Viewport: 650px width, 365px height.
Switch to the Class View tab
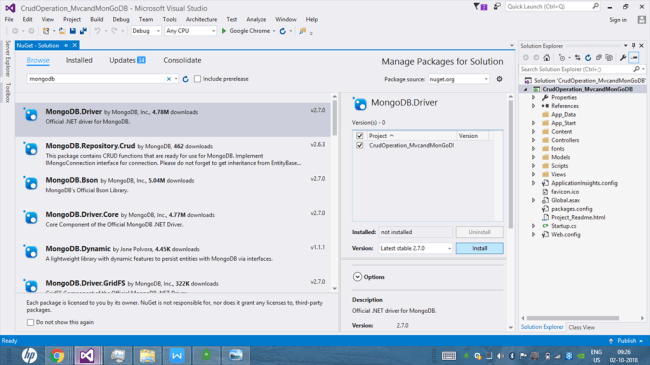582,327
